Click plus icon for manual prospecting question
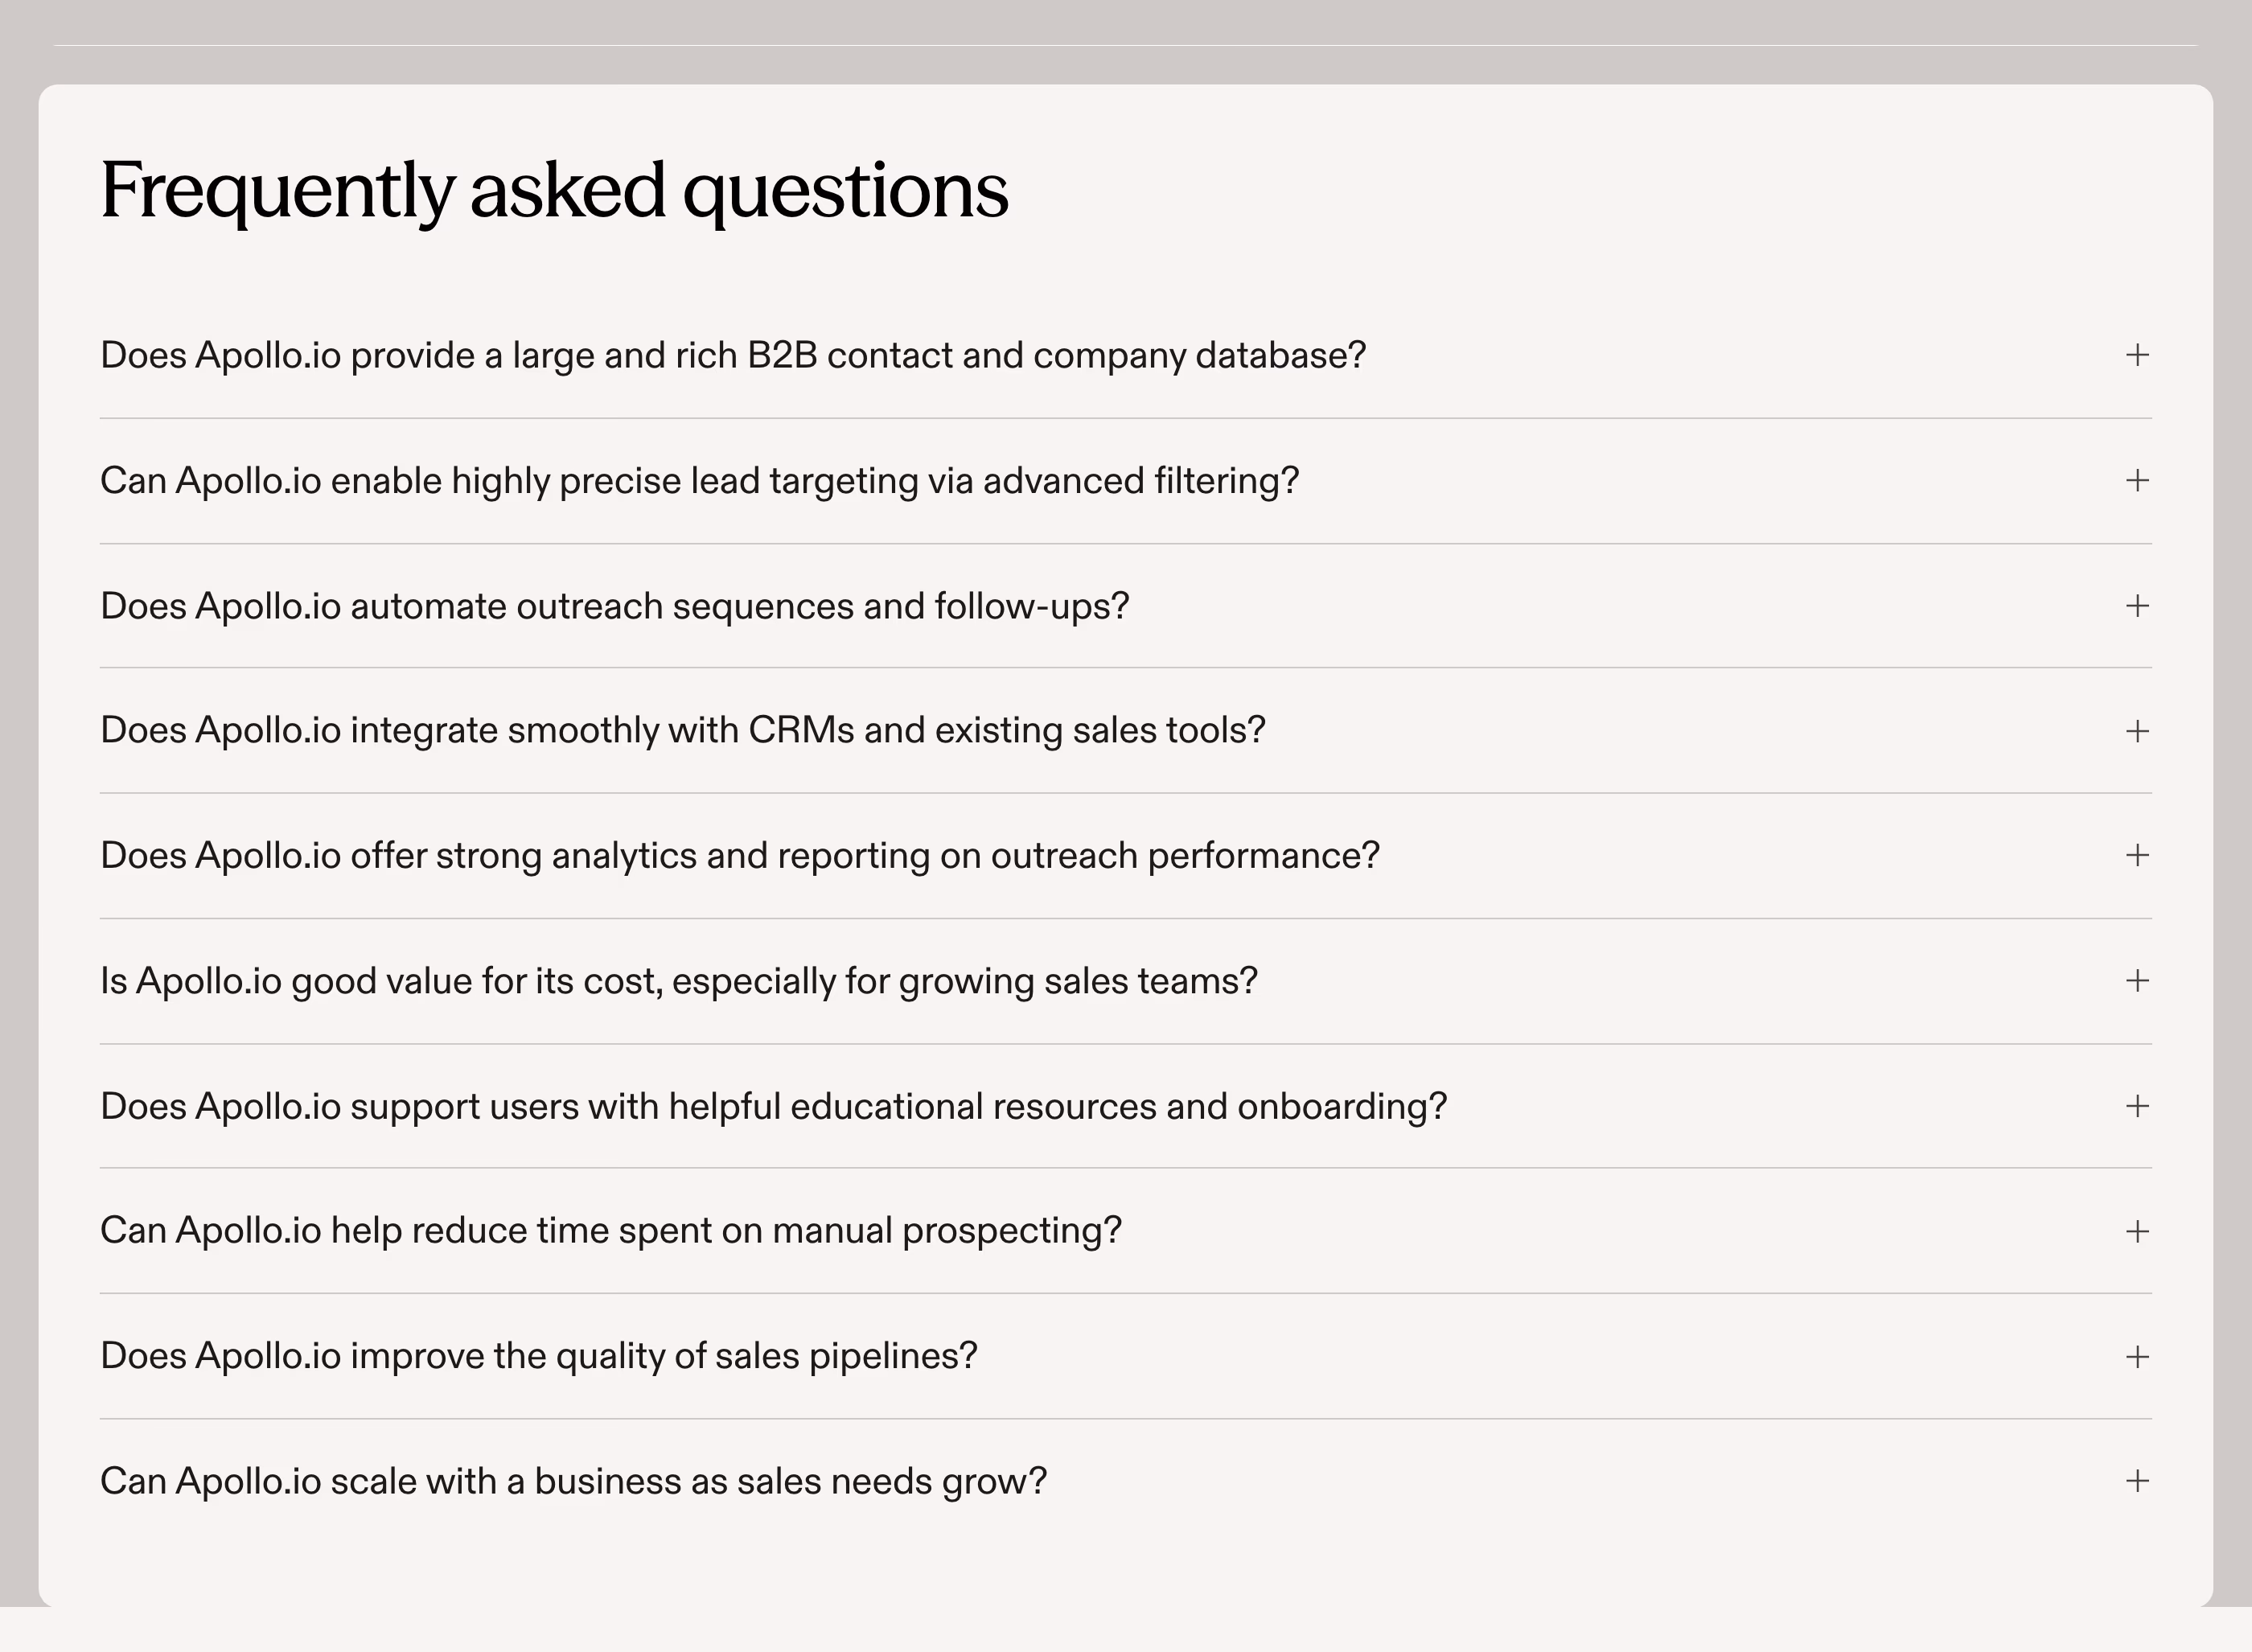The width and height of the screenshot is (2252, 1652). pyautogui.click(x=2137, y=1231)
